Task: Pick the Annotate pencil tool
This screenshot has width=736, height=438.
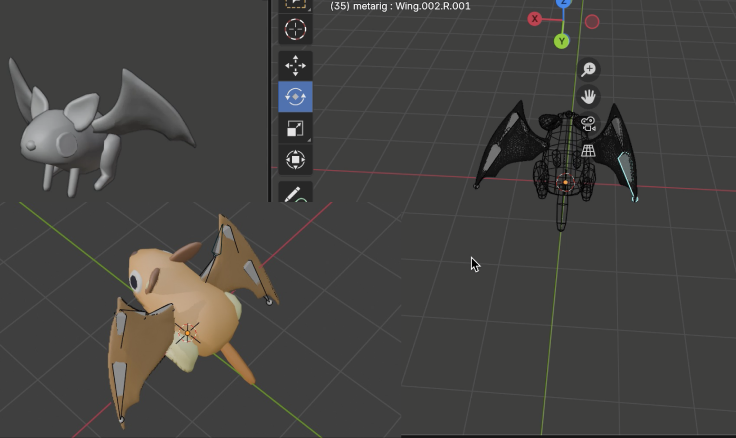Action: point(295,192)
